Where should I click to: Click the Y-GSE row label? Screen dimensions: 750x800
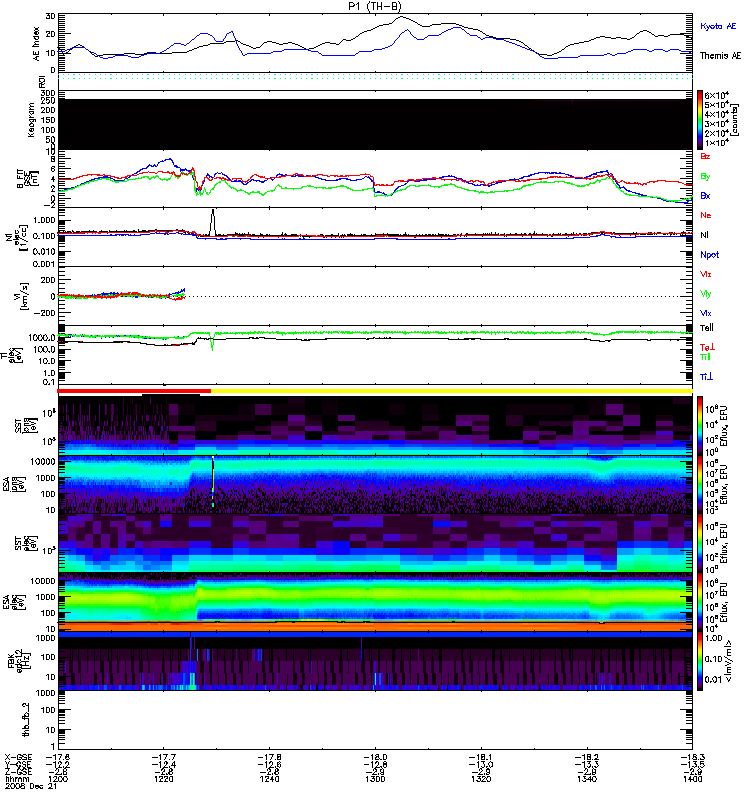coord(18,764)
